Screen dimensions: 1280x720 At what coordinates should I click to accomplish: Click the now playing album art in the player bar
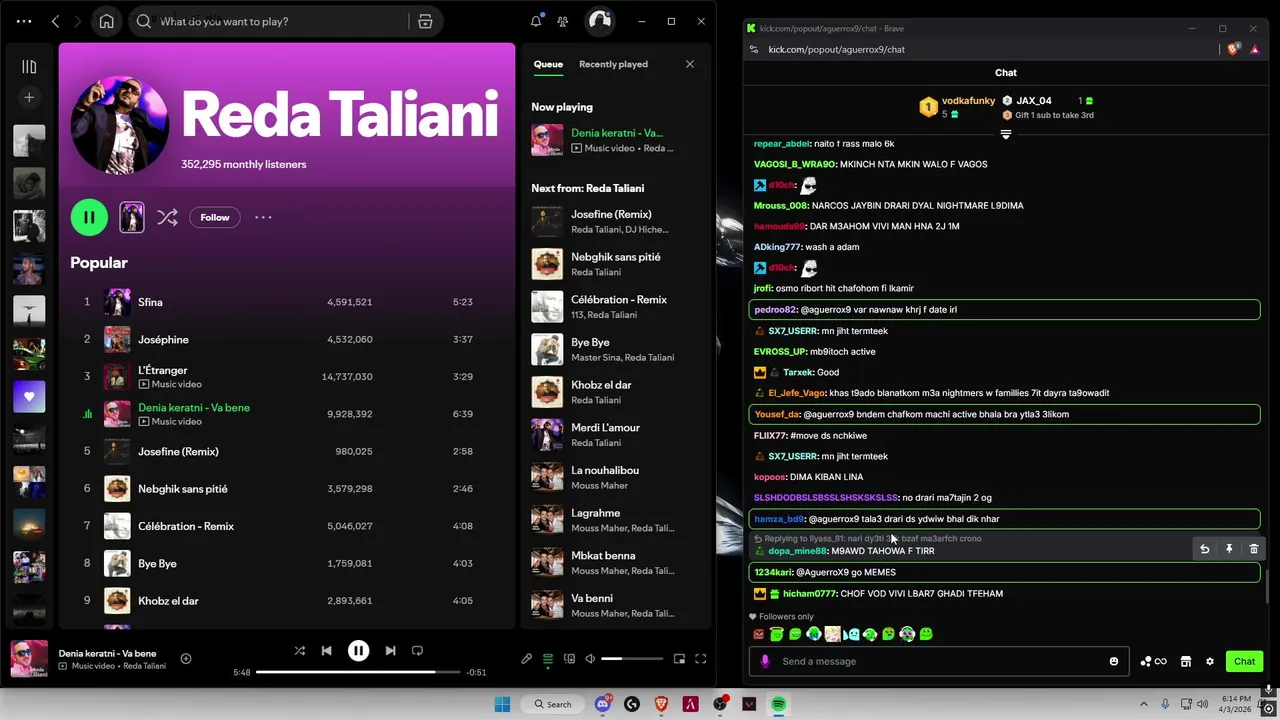coord(29,658)
